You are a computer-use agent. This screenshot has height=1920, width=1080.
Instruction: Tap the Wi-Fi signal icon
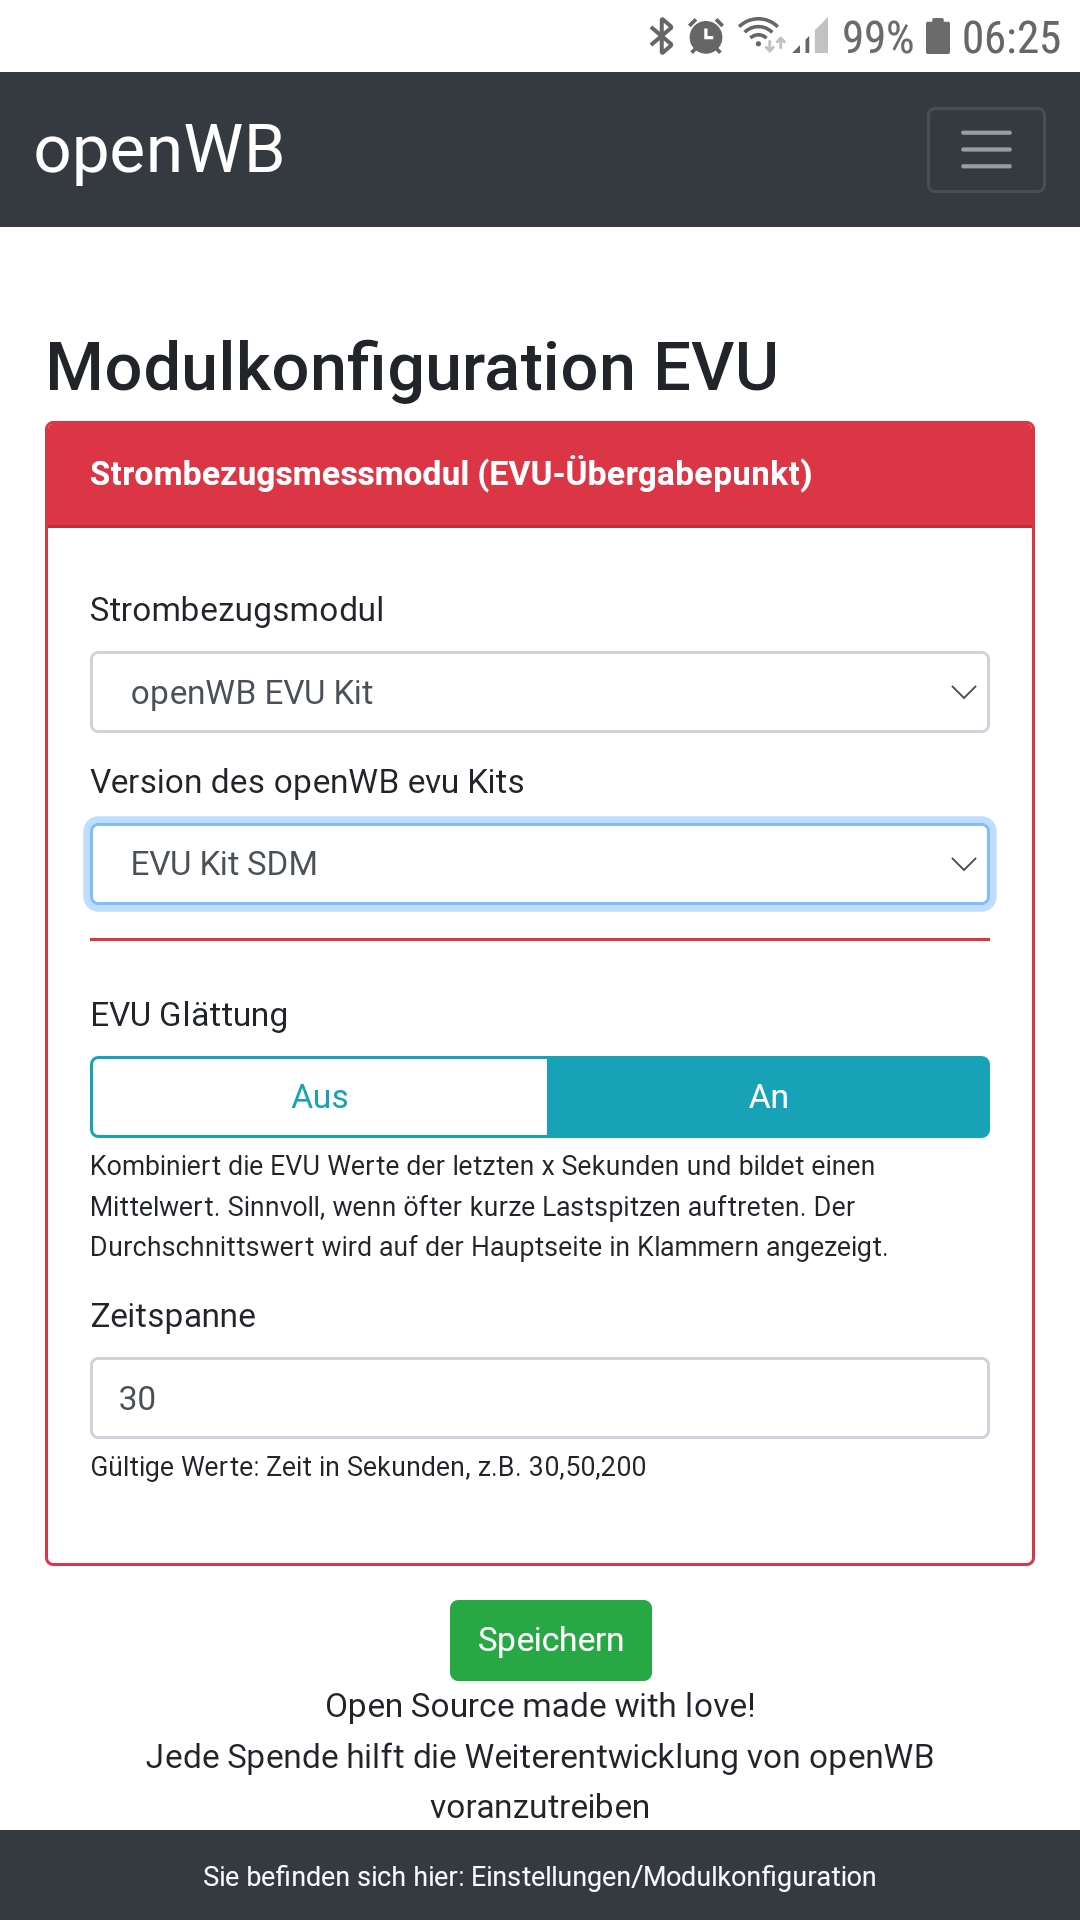click(761, 35)
